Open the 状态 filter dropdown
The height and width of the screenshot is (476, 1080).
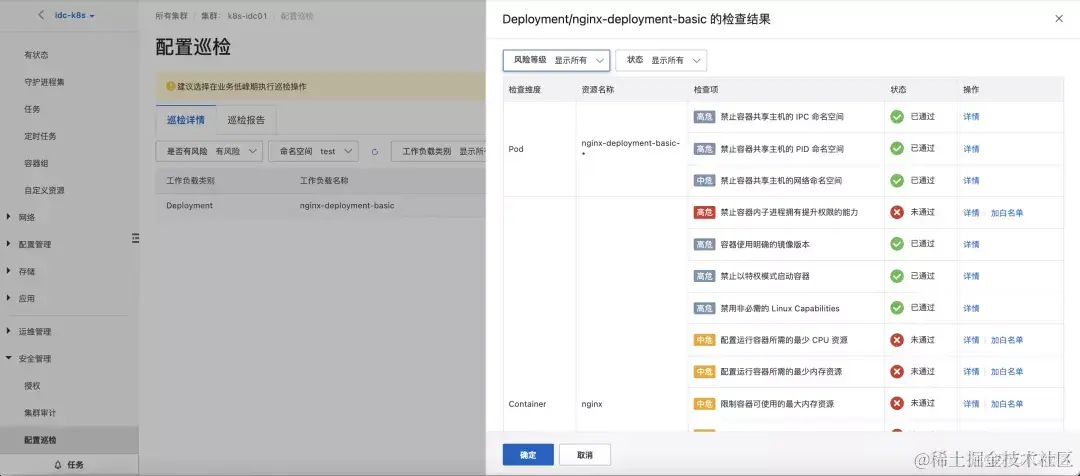(661, 61)
